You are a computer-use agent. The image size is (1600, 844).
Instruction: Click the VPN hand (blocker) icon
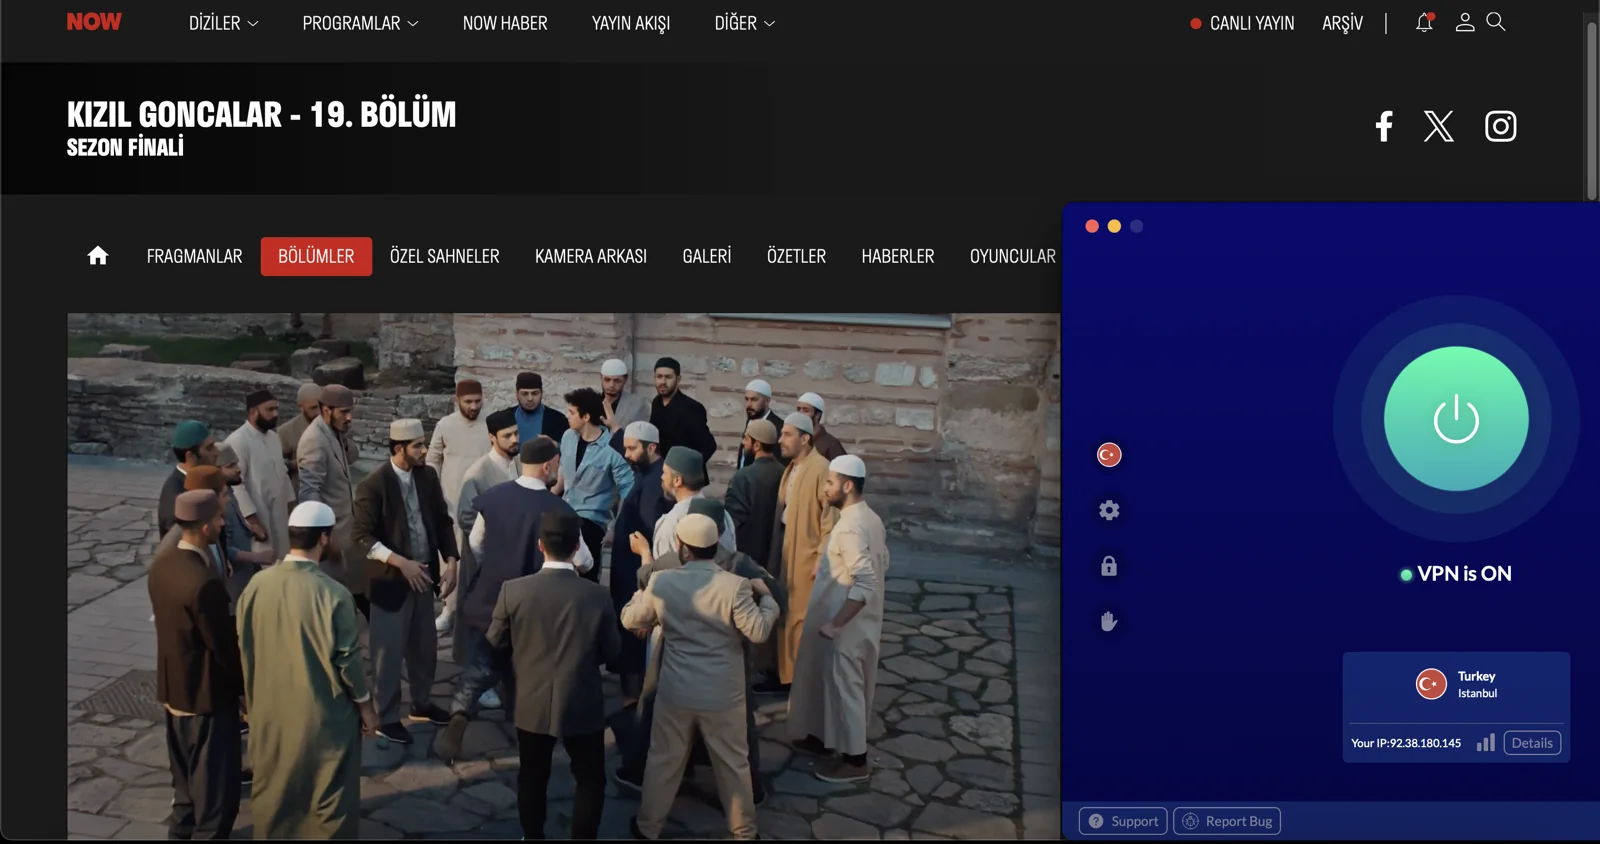(1109, 621)
